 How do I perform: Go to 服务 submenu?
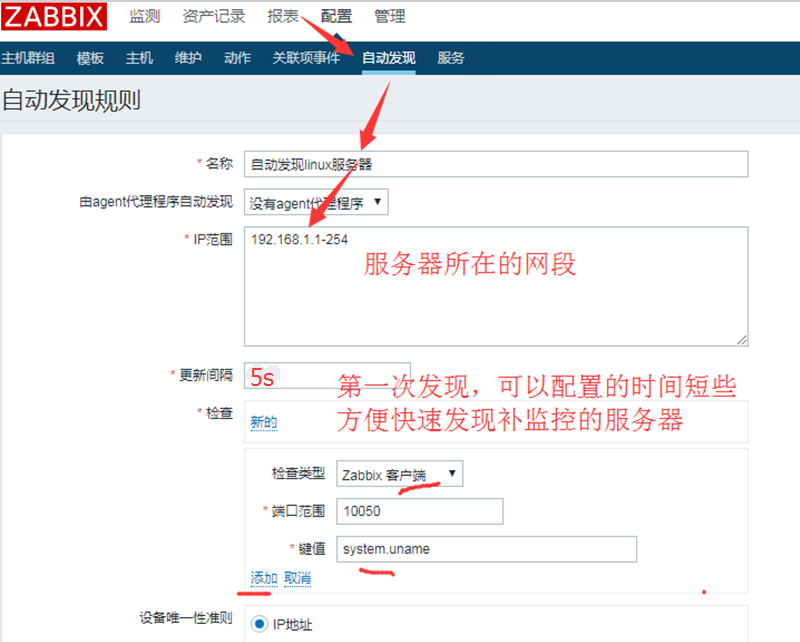(451, 58)
